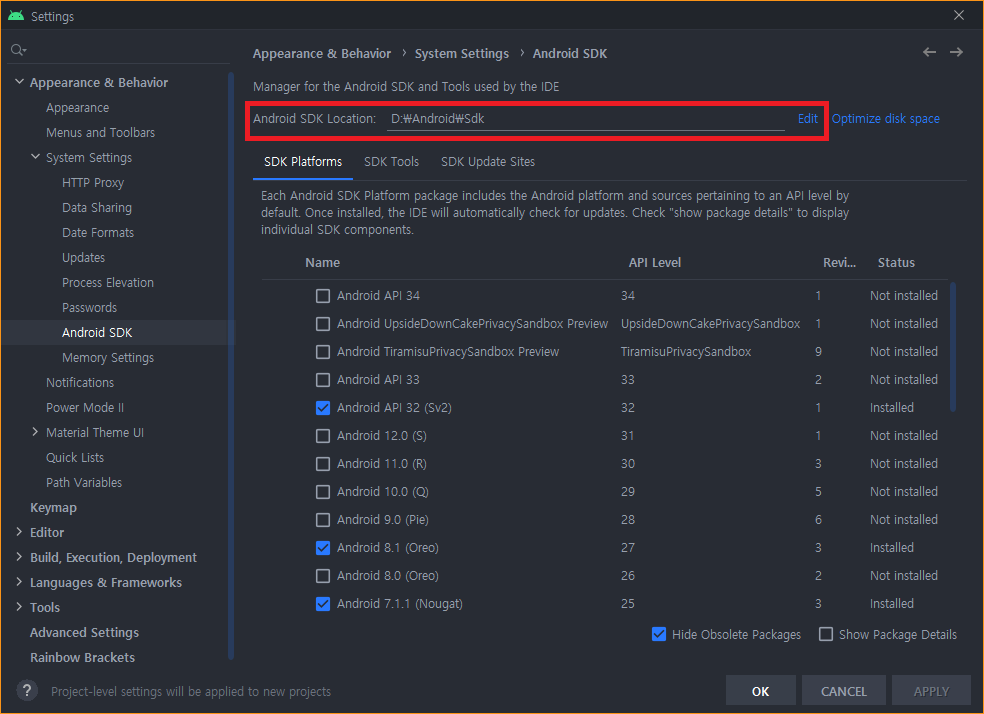Open Updates settings page

(x=83, y=258)
